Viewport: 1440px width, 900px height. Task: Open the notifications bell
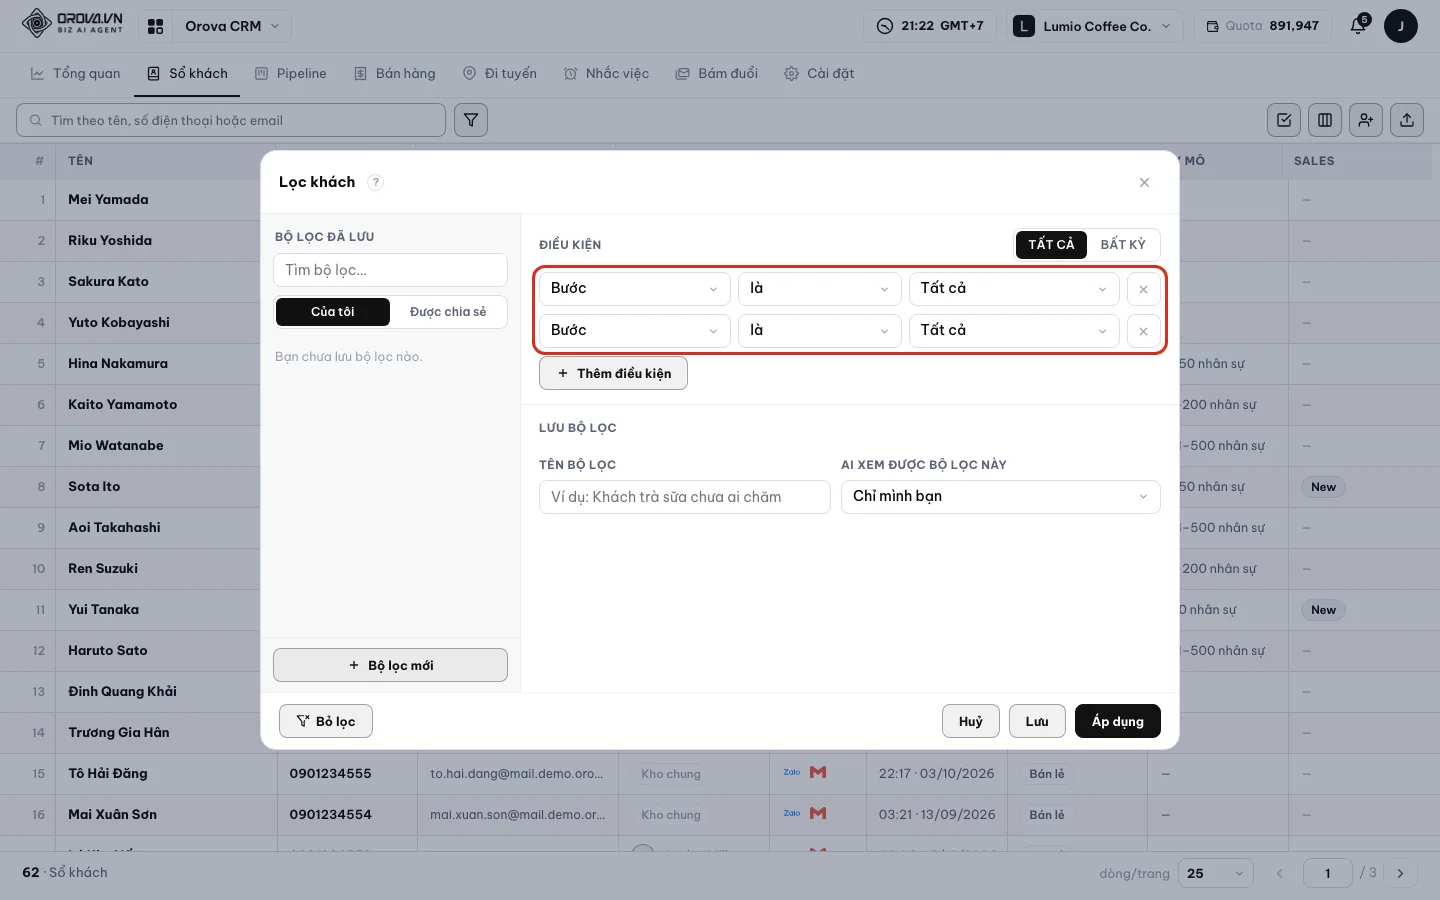pos(1358,26)
